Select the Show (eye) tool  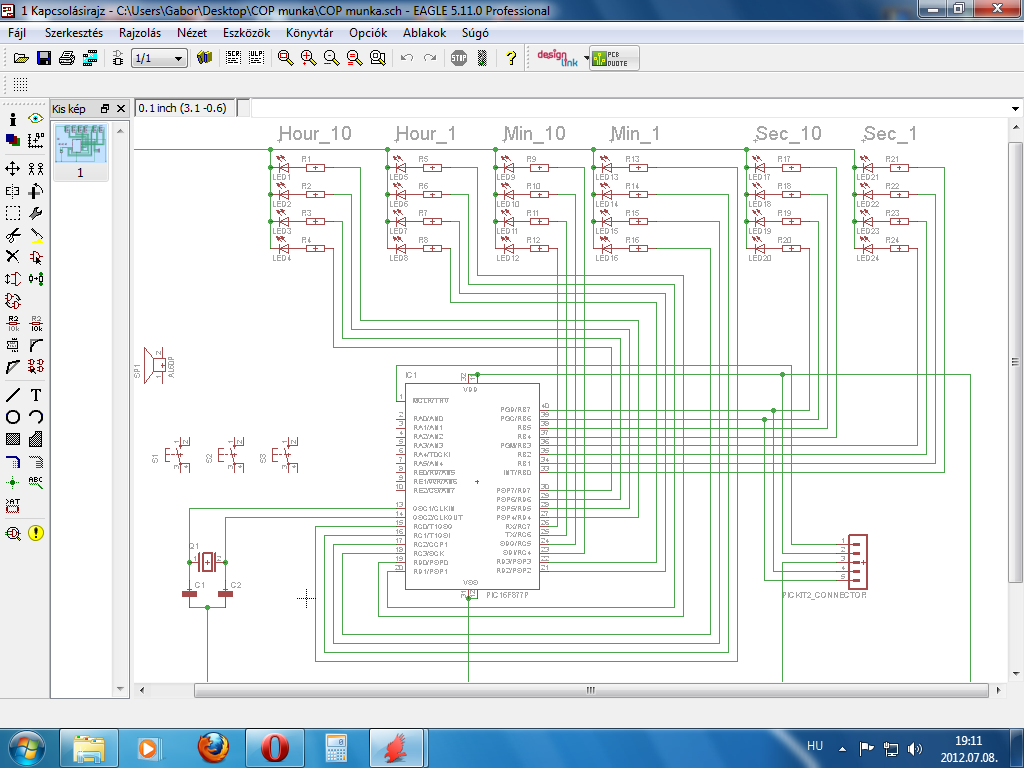pos(36,119)
